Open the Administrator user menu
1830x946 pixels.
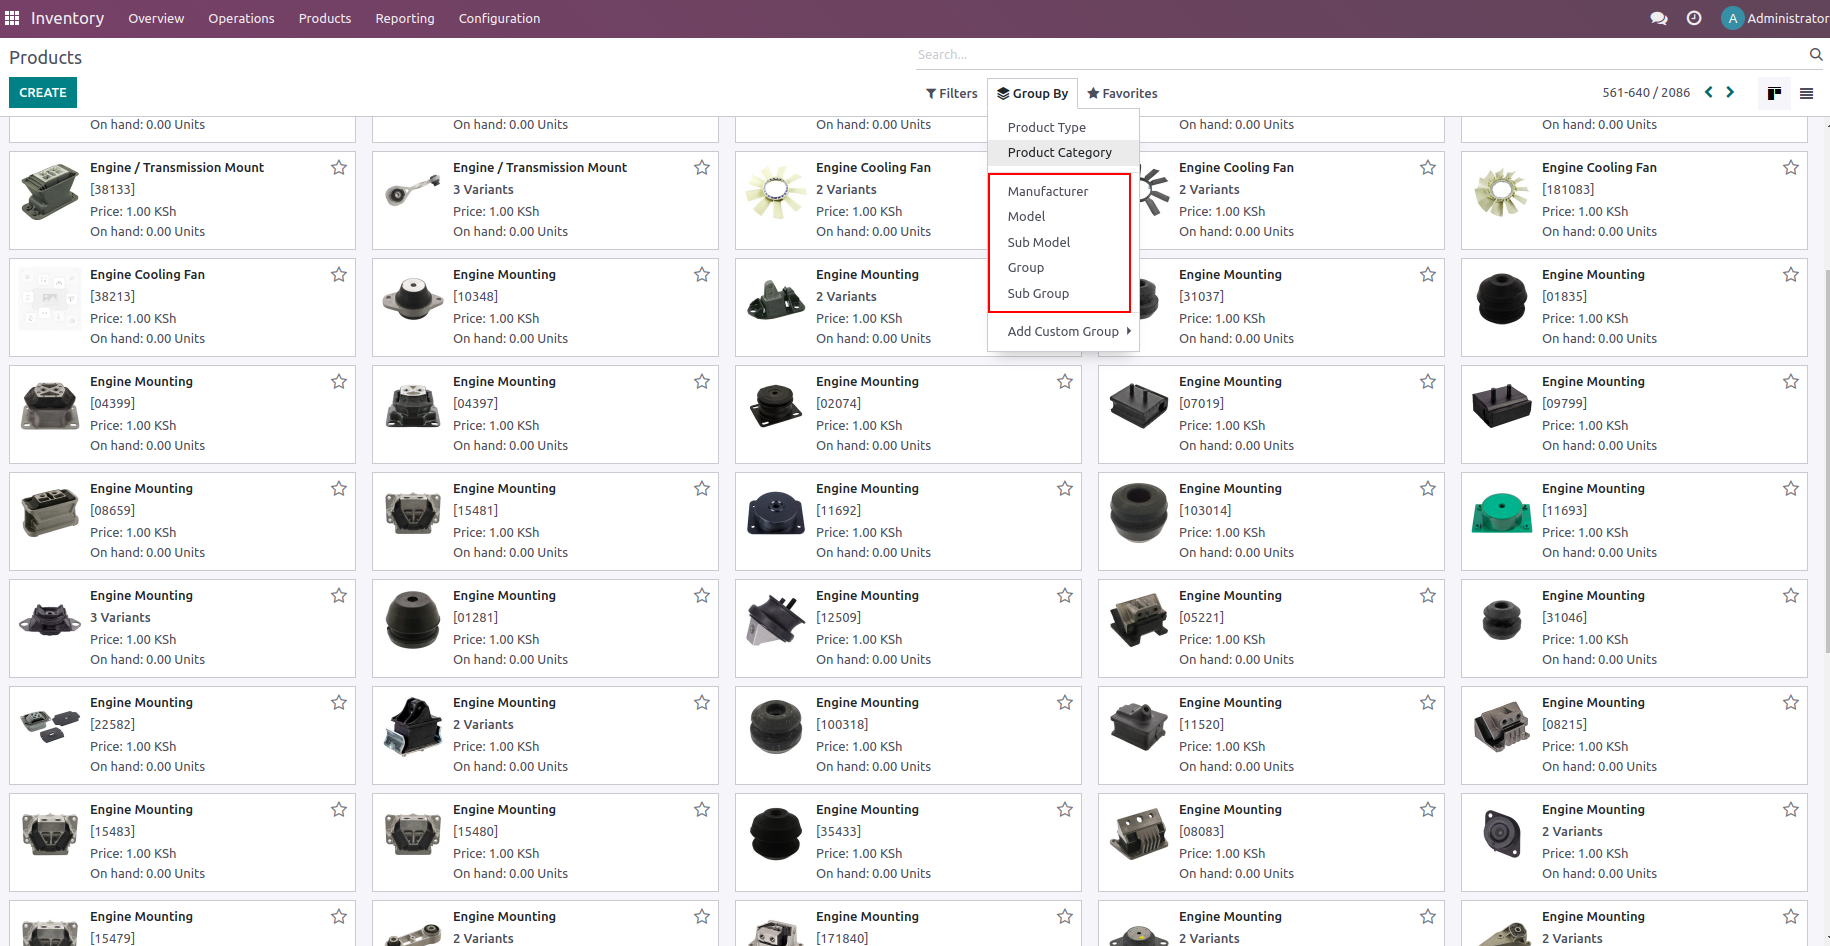(x=1775, y=18)
